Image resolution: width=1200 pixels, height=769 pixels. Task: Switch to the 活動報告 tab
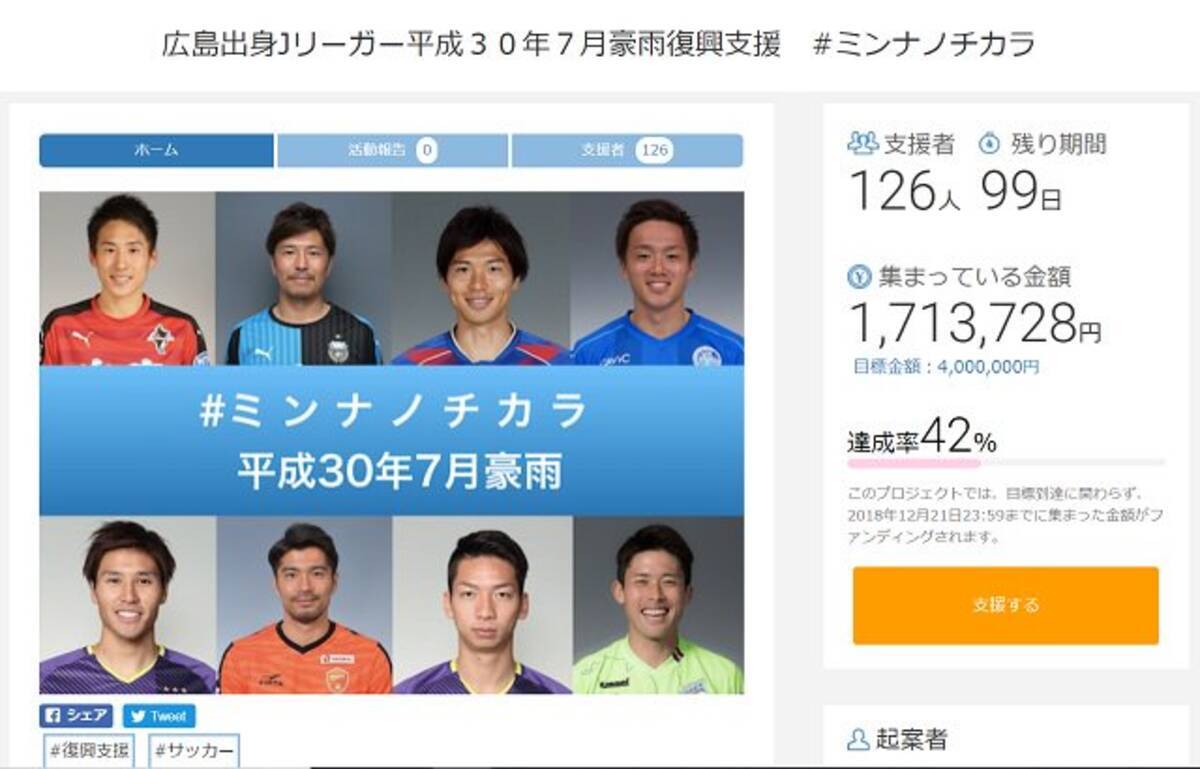pos(392,151)
